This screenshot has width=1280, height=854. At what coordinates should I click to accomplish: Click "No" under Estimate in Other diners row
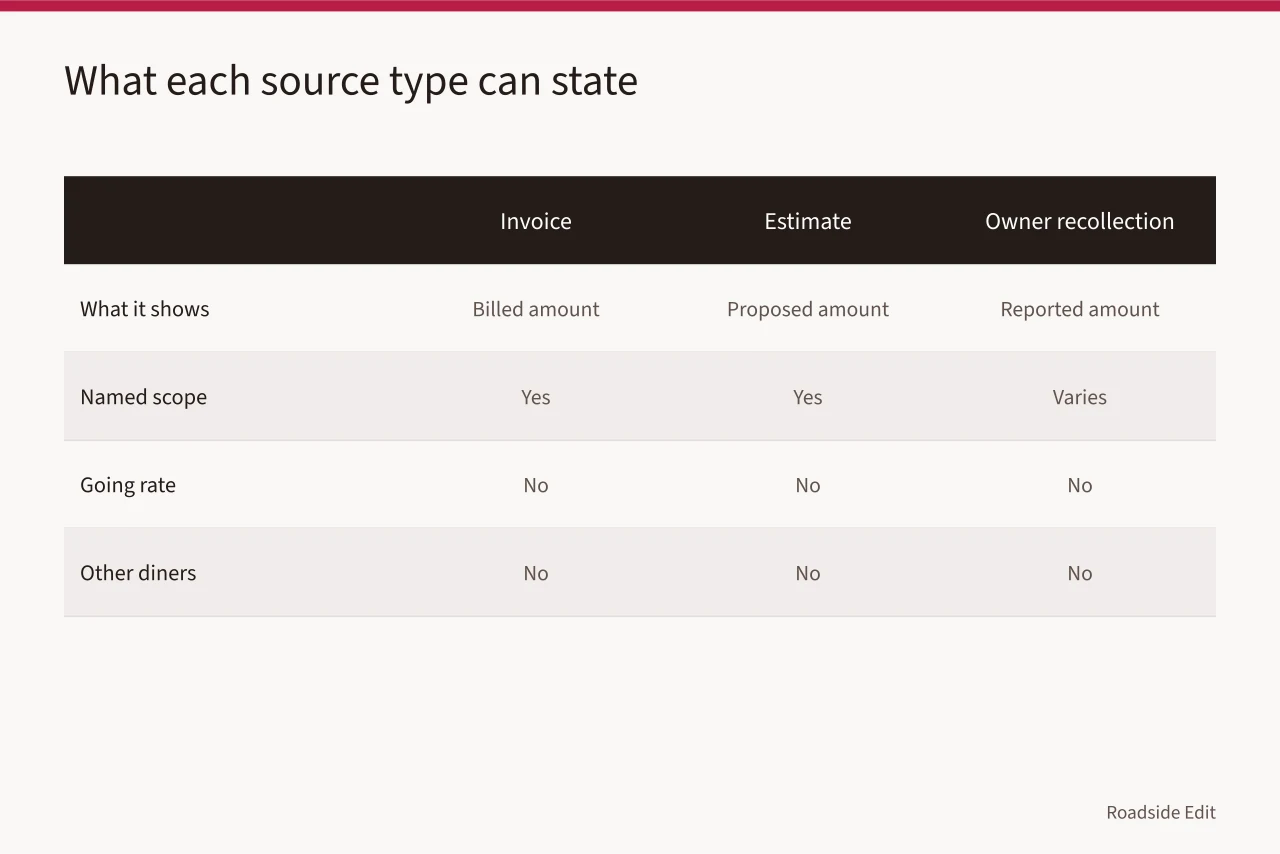[x=808, y=573]
